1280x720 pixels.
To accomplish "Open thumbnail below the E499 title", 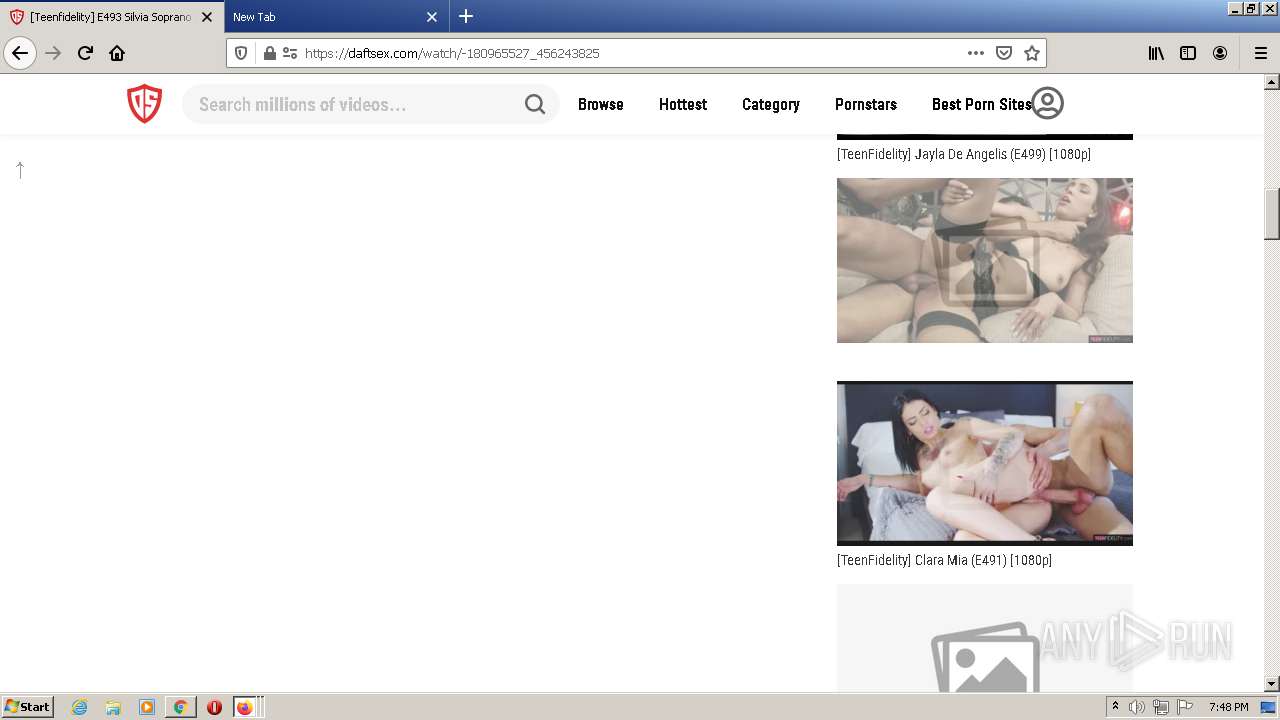I will click(x=985, y=260).
